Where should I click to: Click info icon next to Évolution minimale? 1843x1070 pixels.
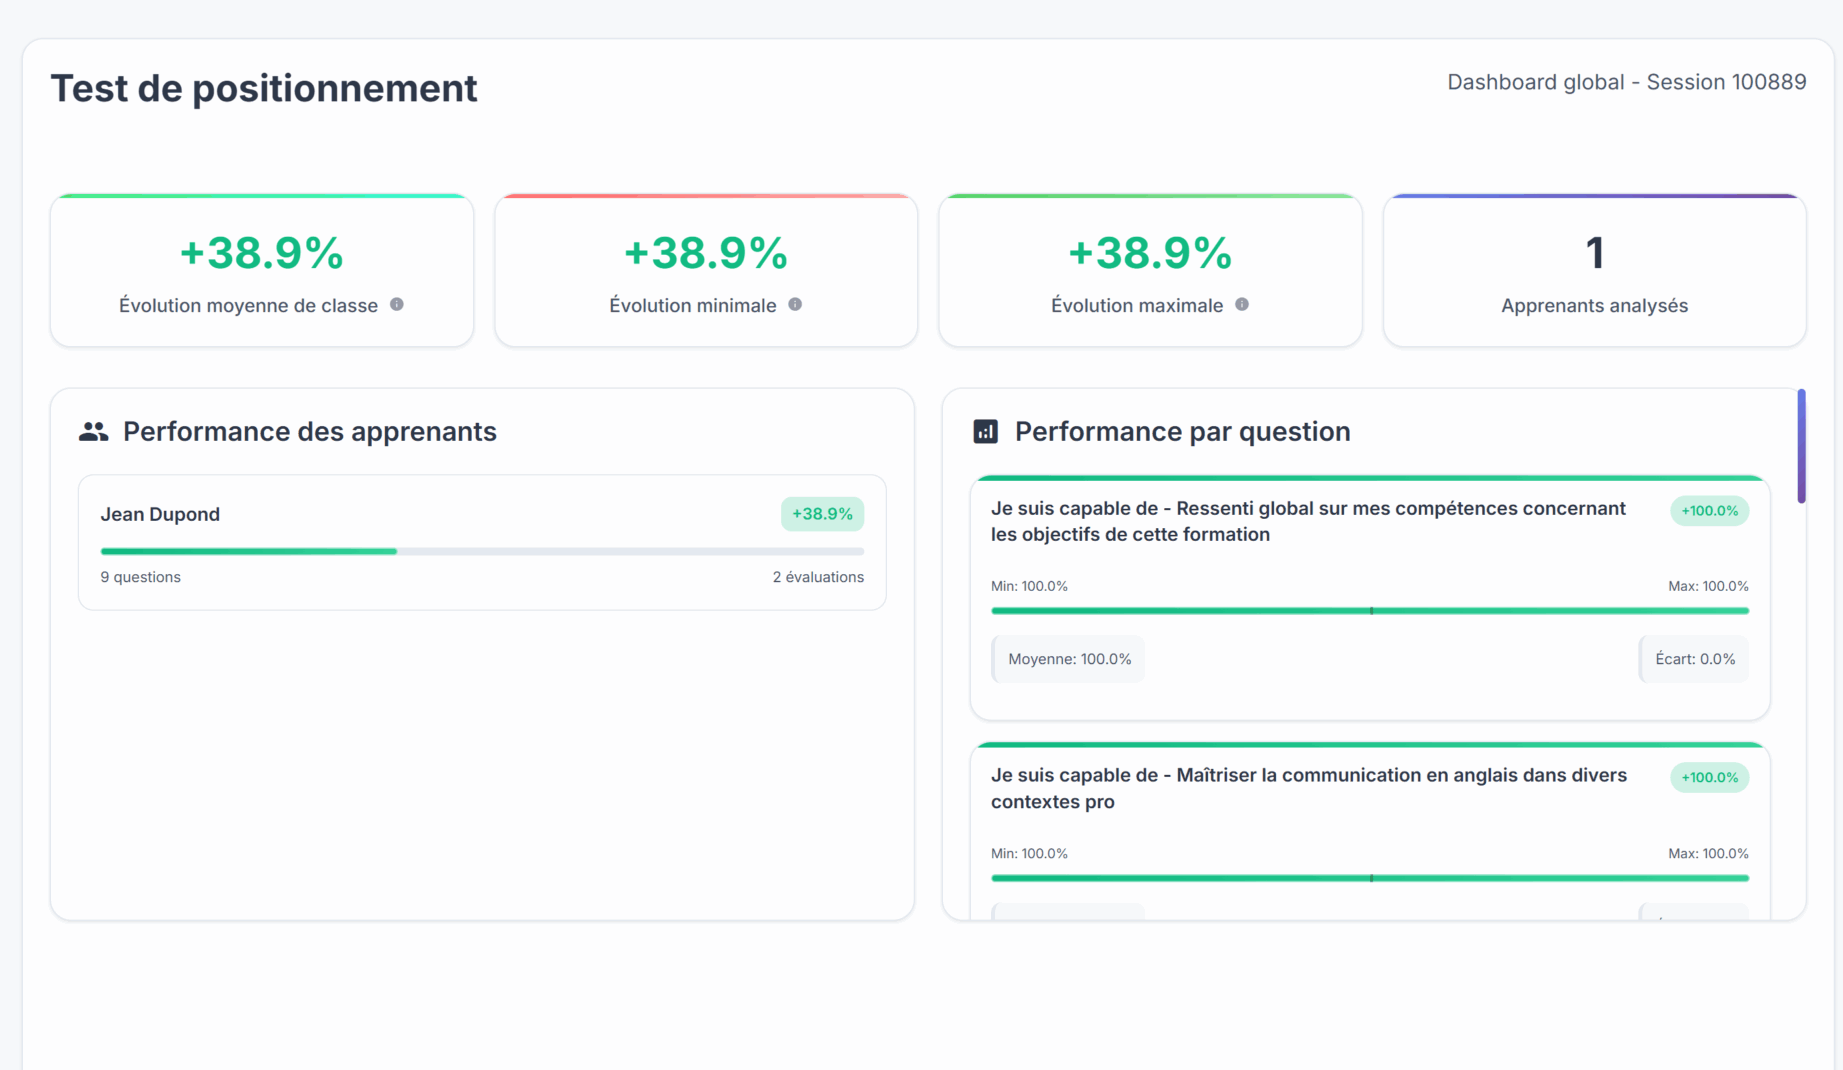(x=795, y=305)
